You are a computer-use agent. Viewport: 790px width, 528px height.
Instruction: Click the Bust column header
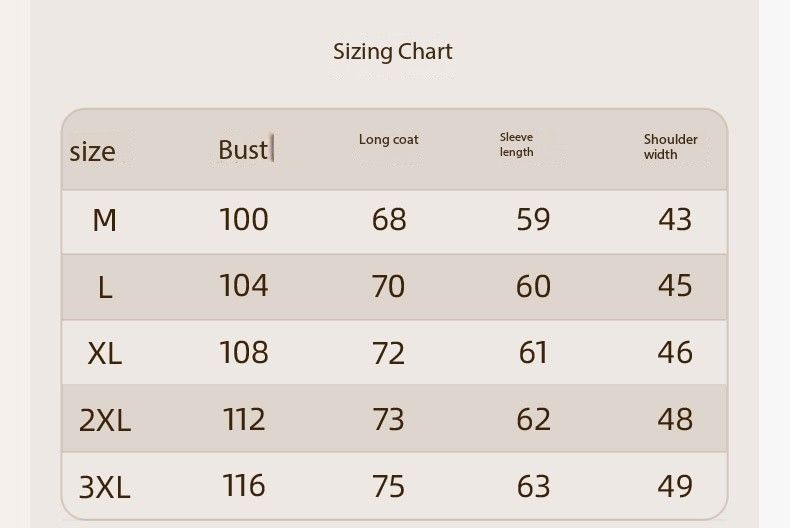tap(243, 150)
